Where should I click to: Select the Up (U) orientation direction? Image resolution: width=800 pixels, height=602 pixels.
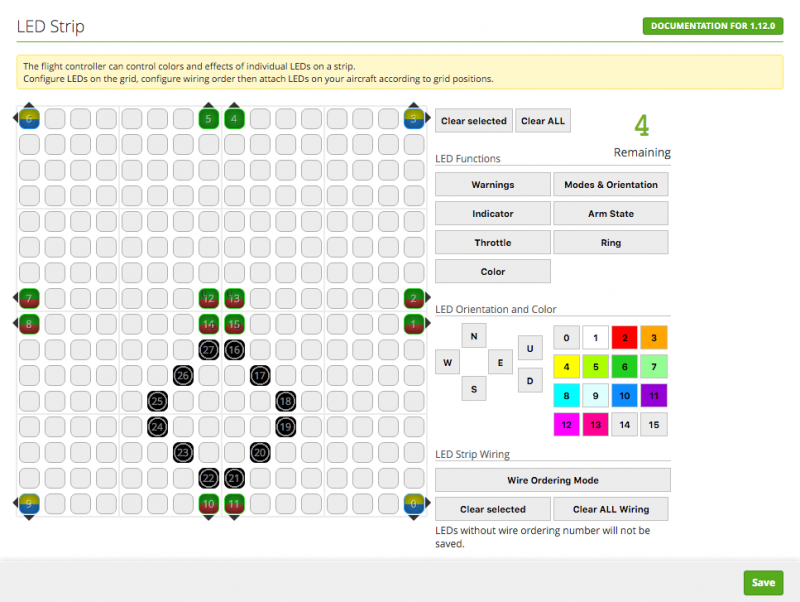pyautogui.click(x=530, y=349)
